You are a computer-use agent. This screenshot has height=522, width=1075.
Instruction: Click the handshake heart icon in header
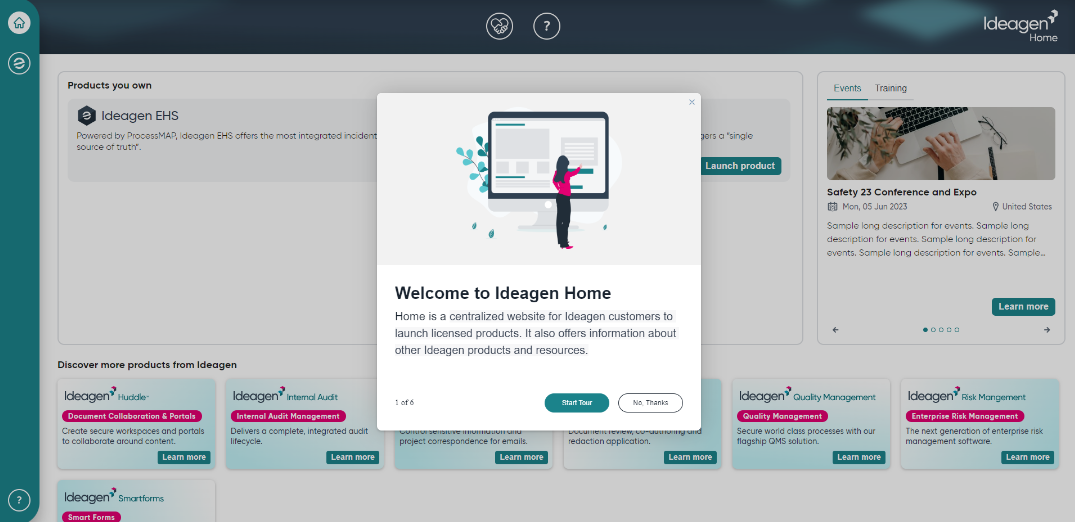[500, 27]
